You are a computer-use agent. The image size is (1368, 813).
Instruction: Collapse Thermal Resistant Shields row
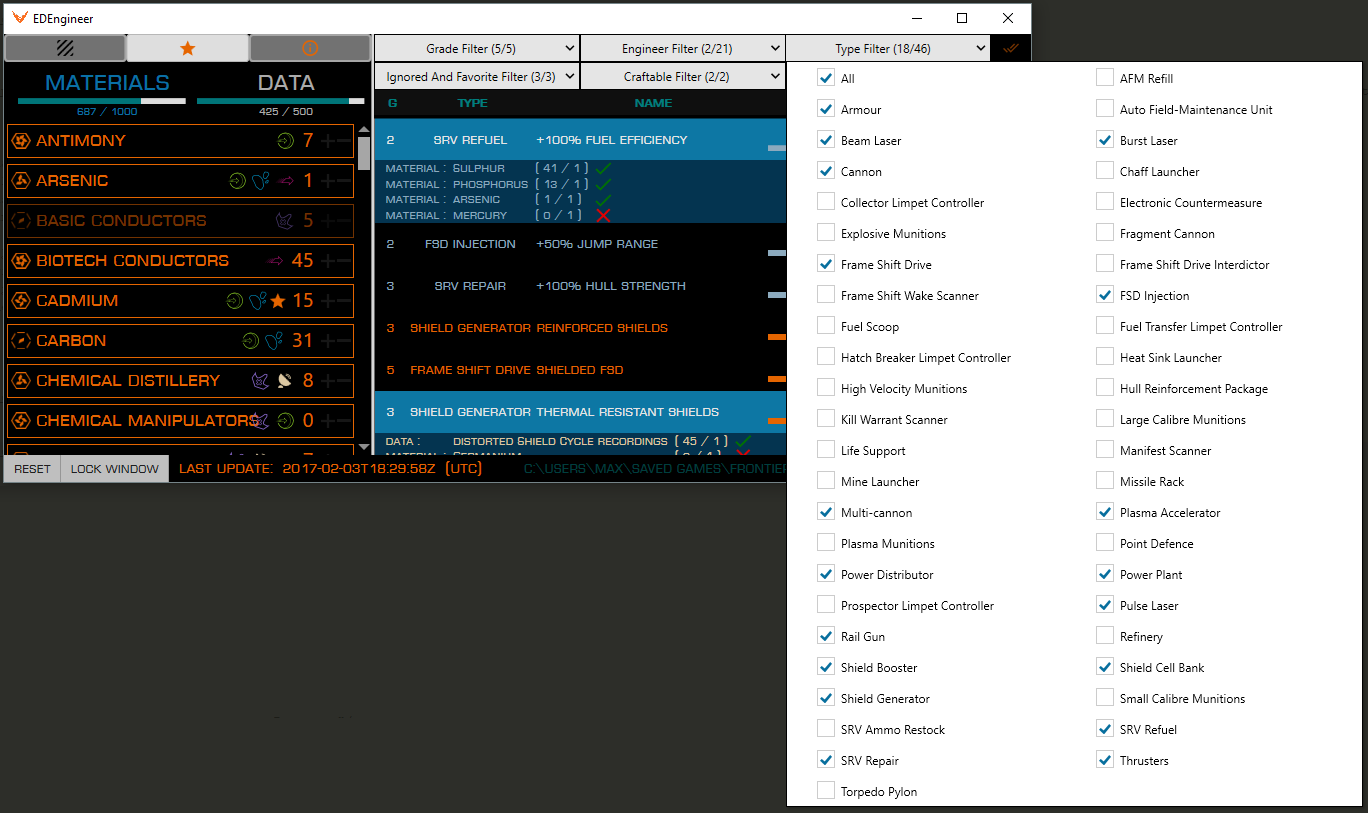coord(580,412)
